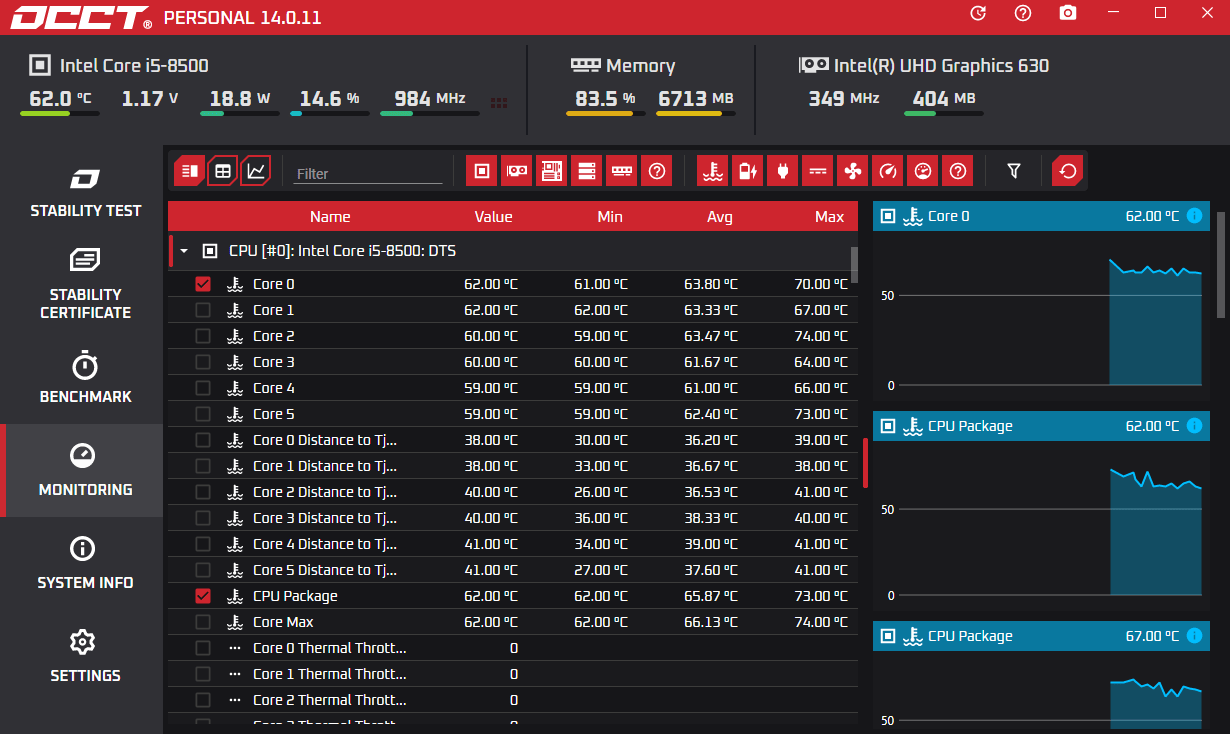Click the Filter text field
The image size is (1230, 734).
click(x=368, y=173)
